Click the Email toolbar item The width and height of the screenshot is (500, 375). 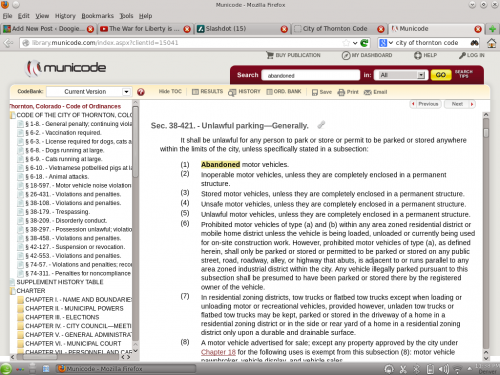click(x=375, y=92)
